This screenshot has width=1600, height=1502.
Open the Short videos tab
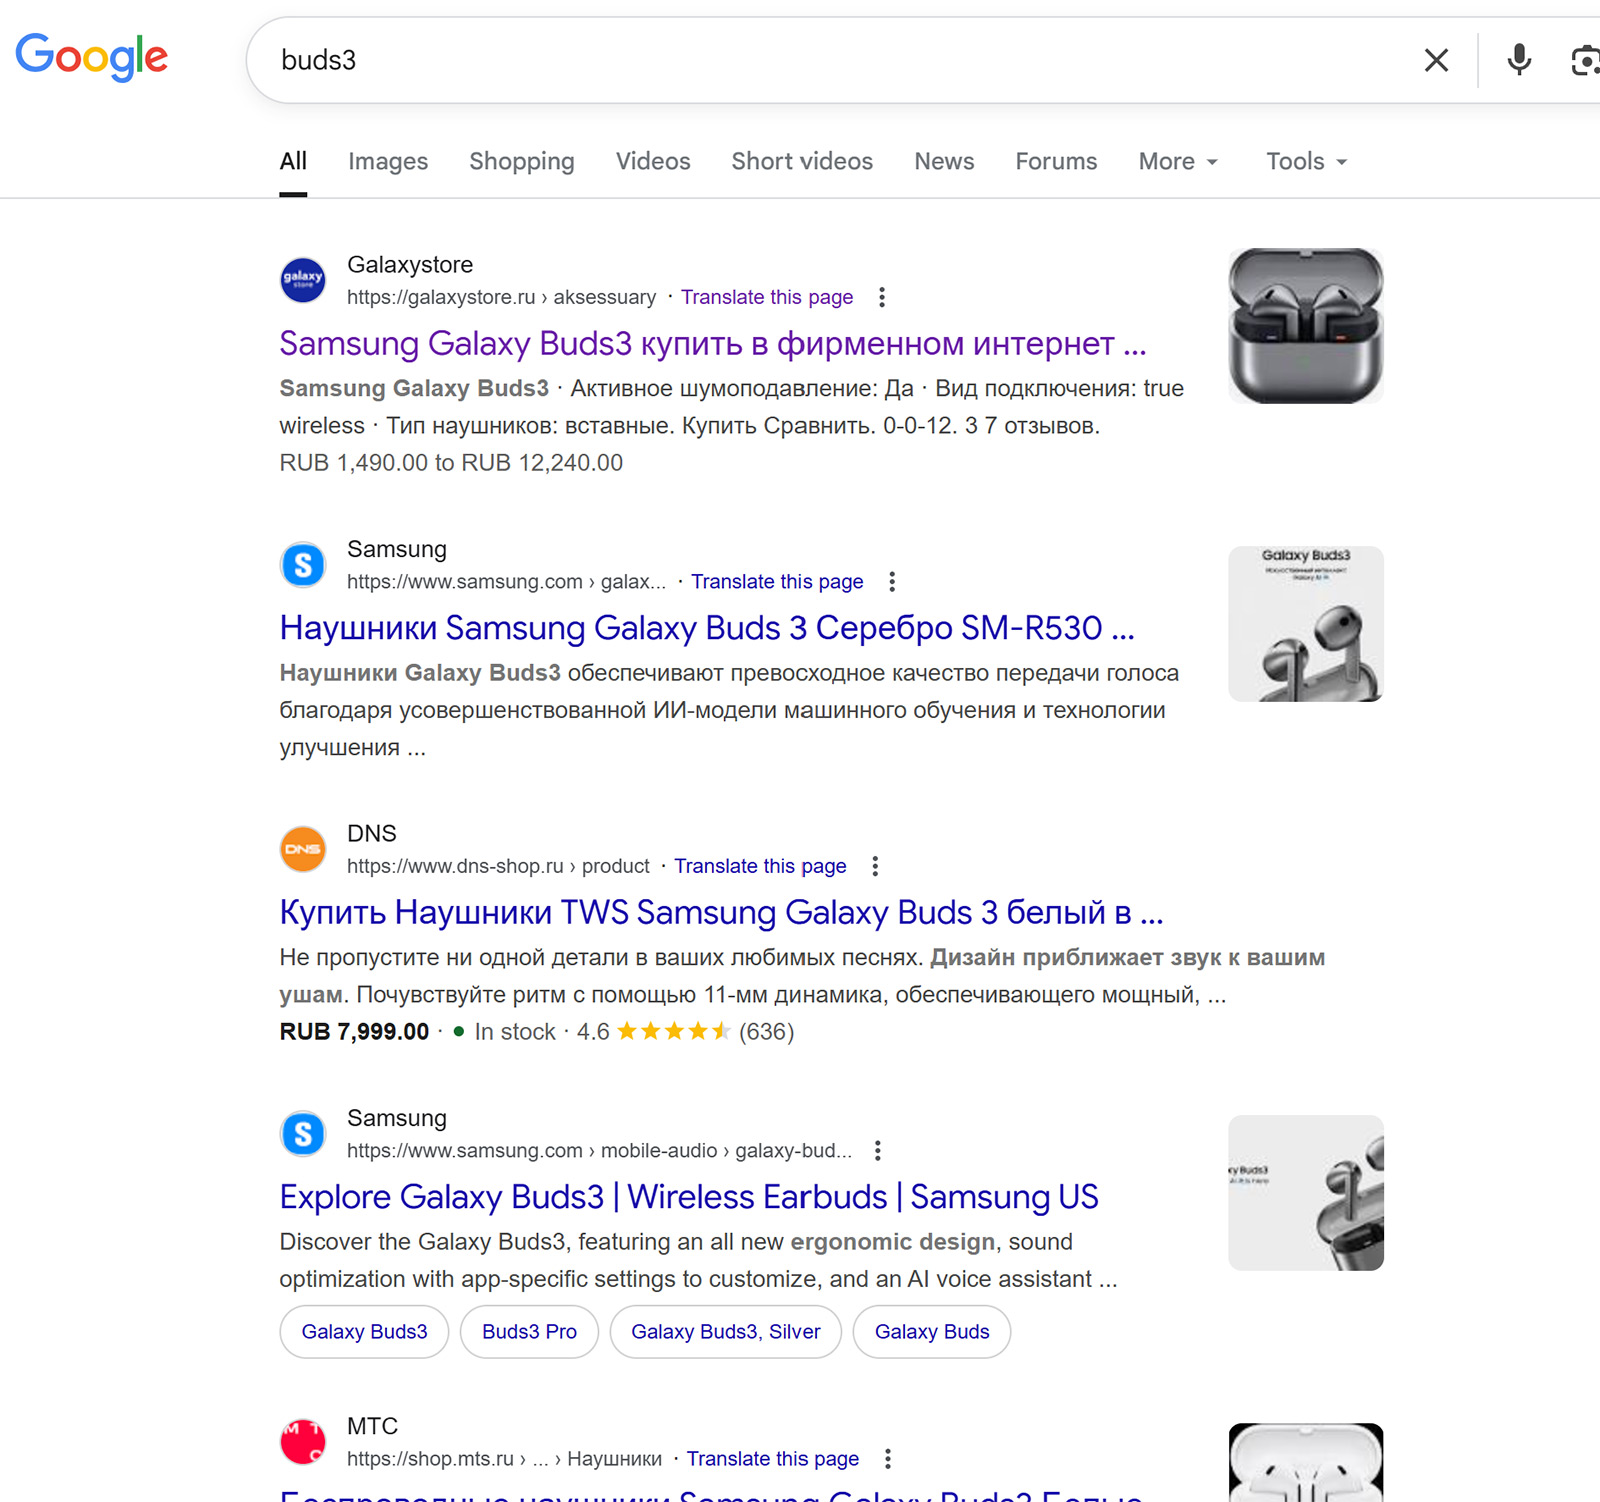[802, 162]
